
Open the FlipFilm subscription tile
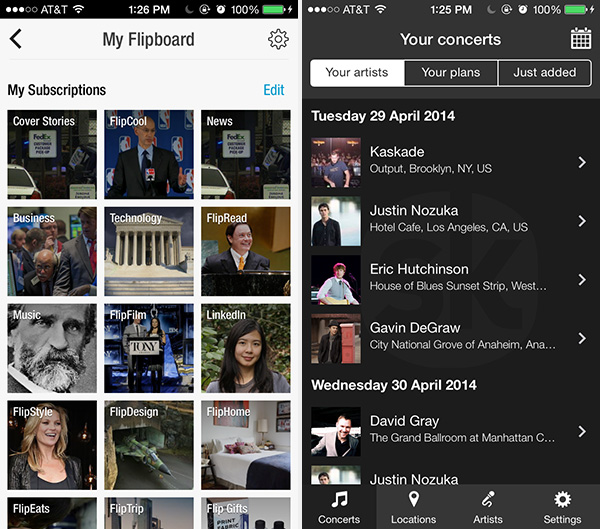coord(149,348)
